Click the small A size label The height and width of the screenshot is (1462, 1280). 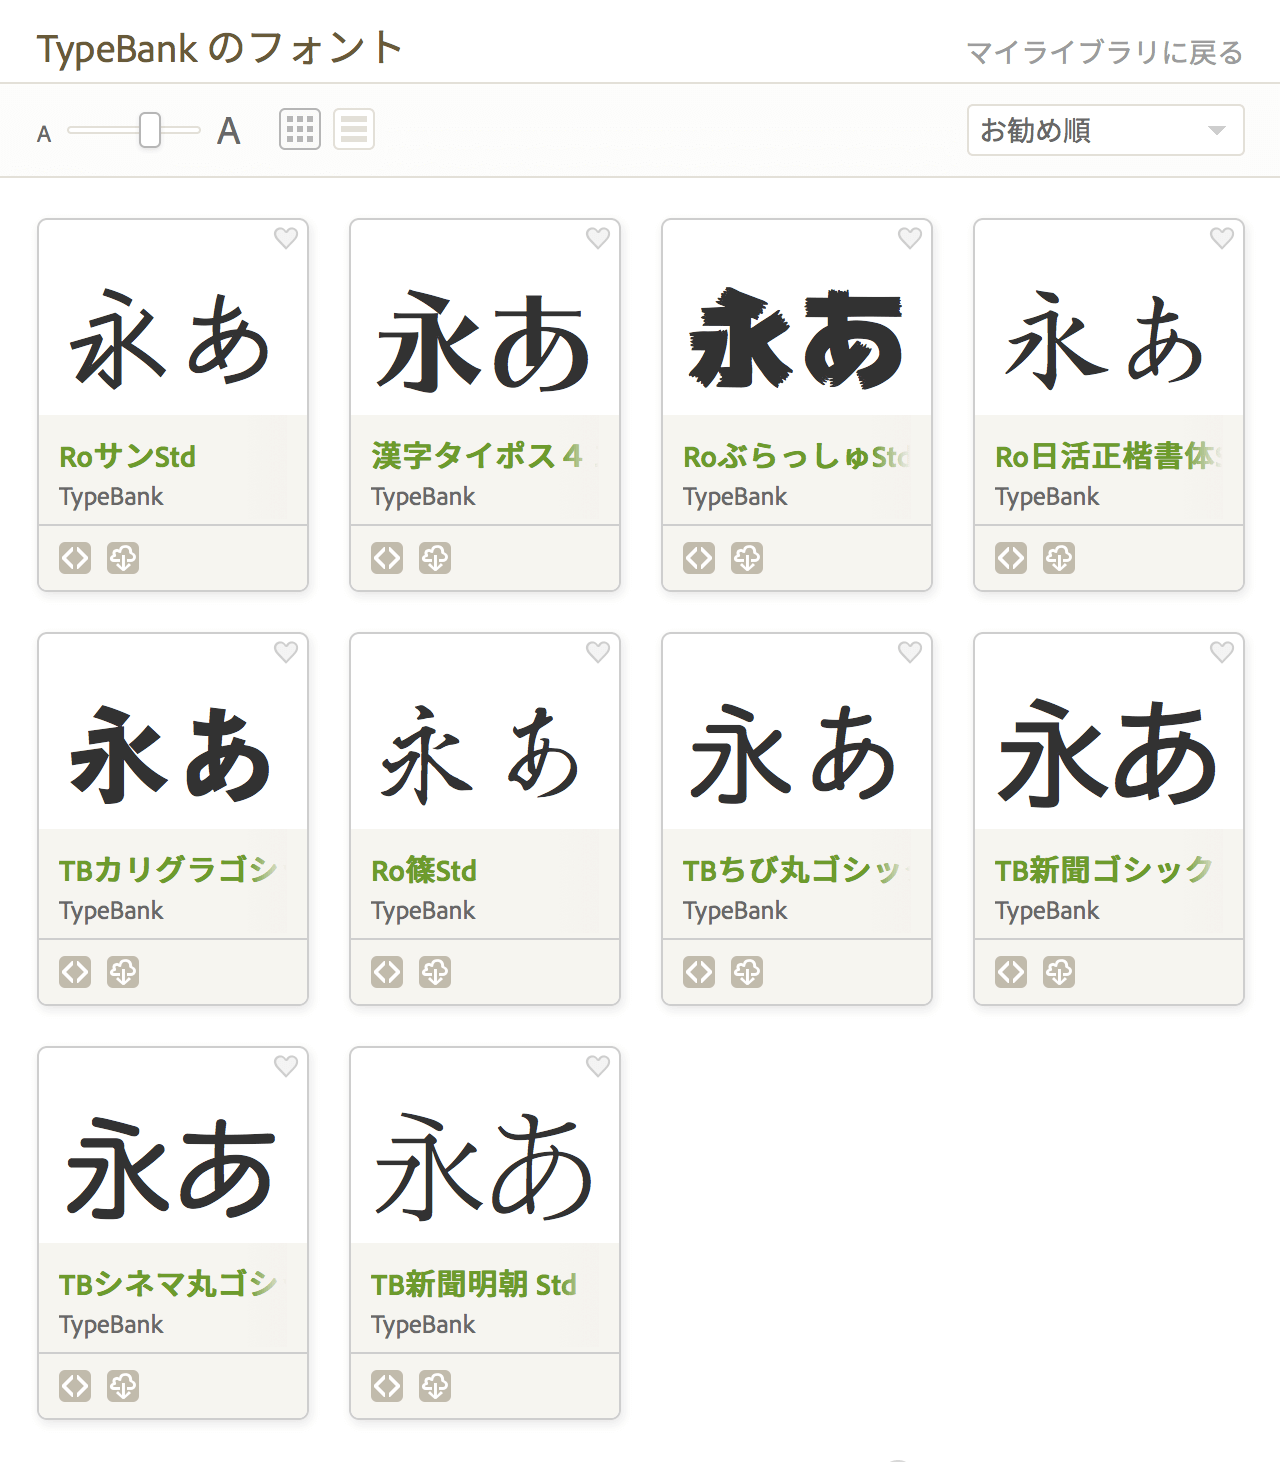[x=44, y=134]
